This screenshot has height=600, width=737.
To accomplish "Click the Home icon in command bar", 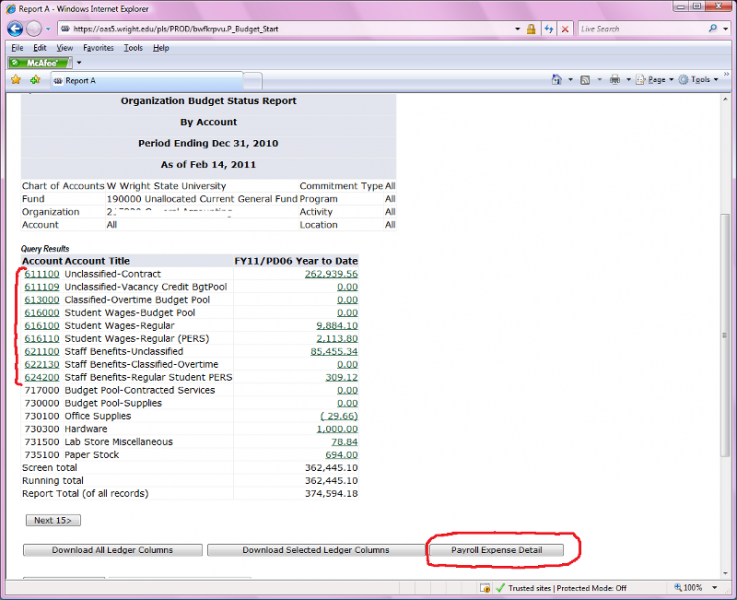I will (557, 80).
